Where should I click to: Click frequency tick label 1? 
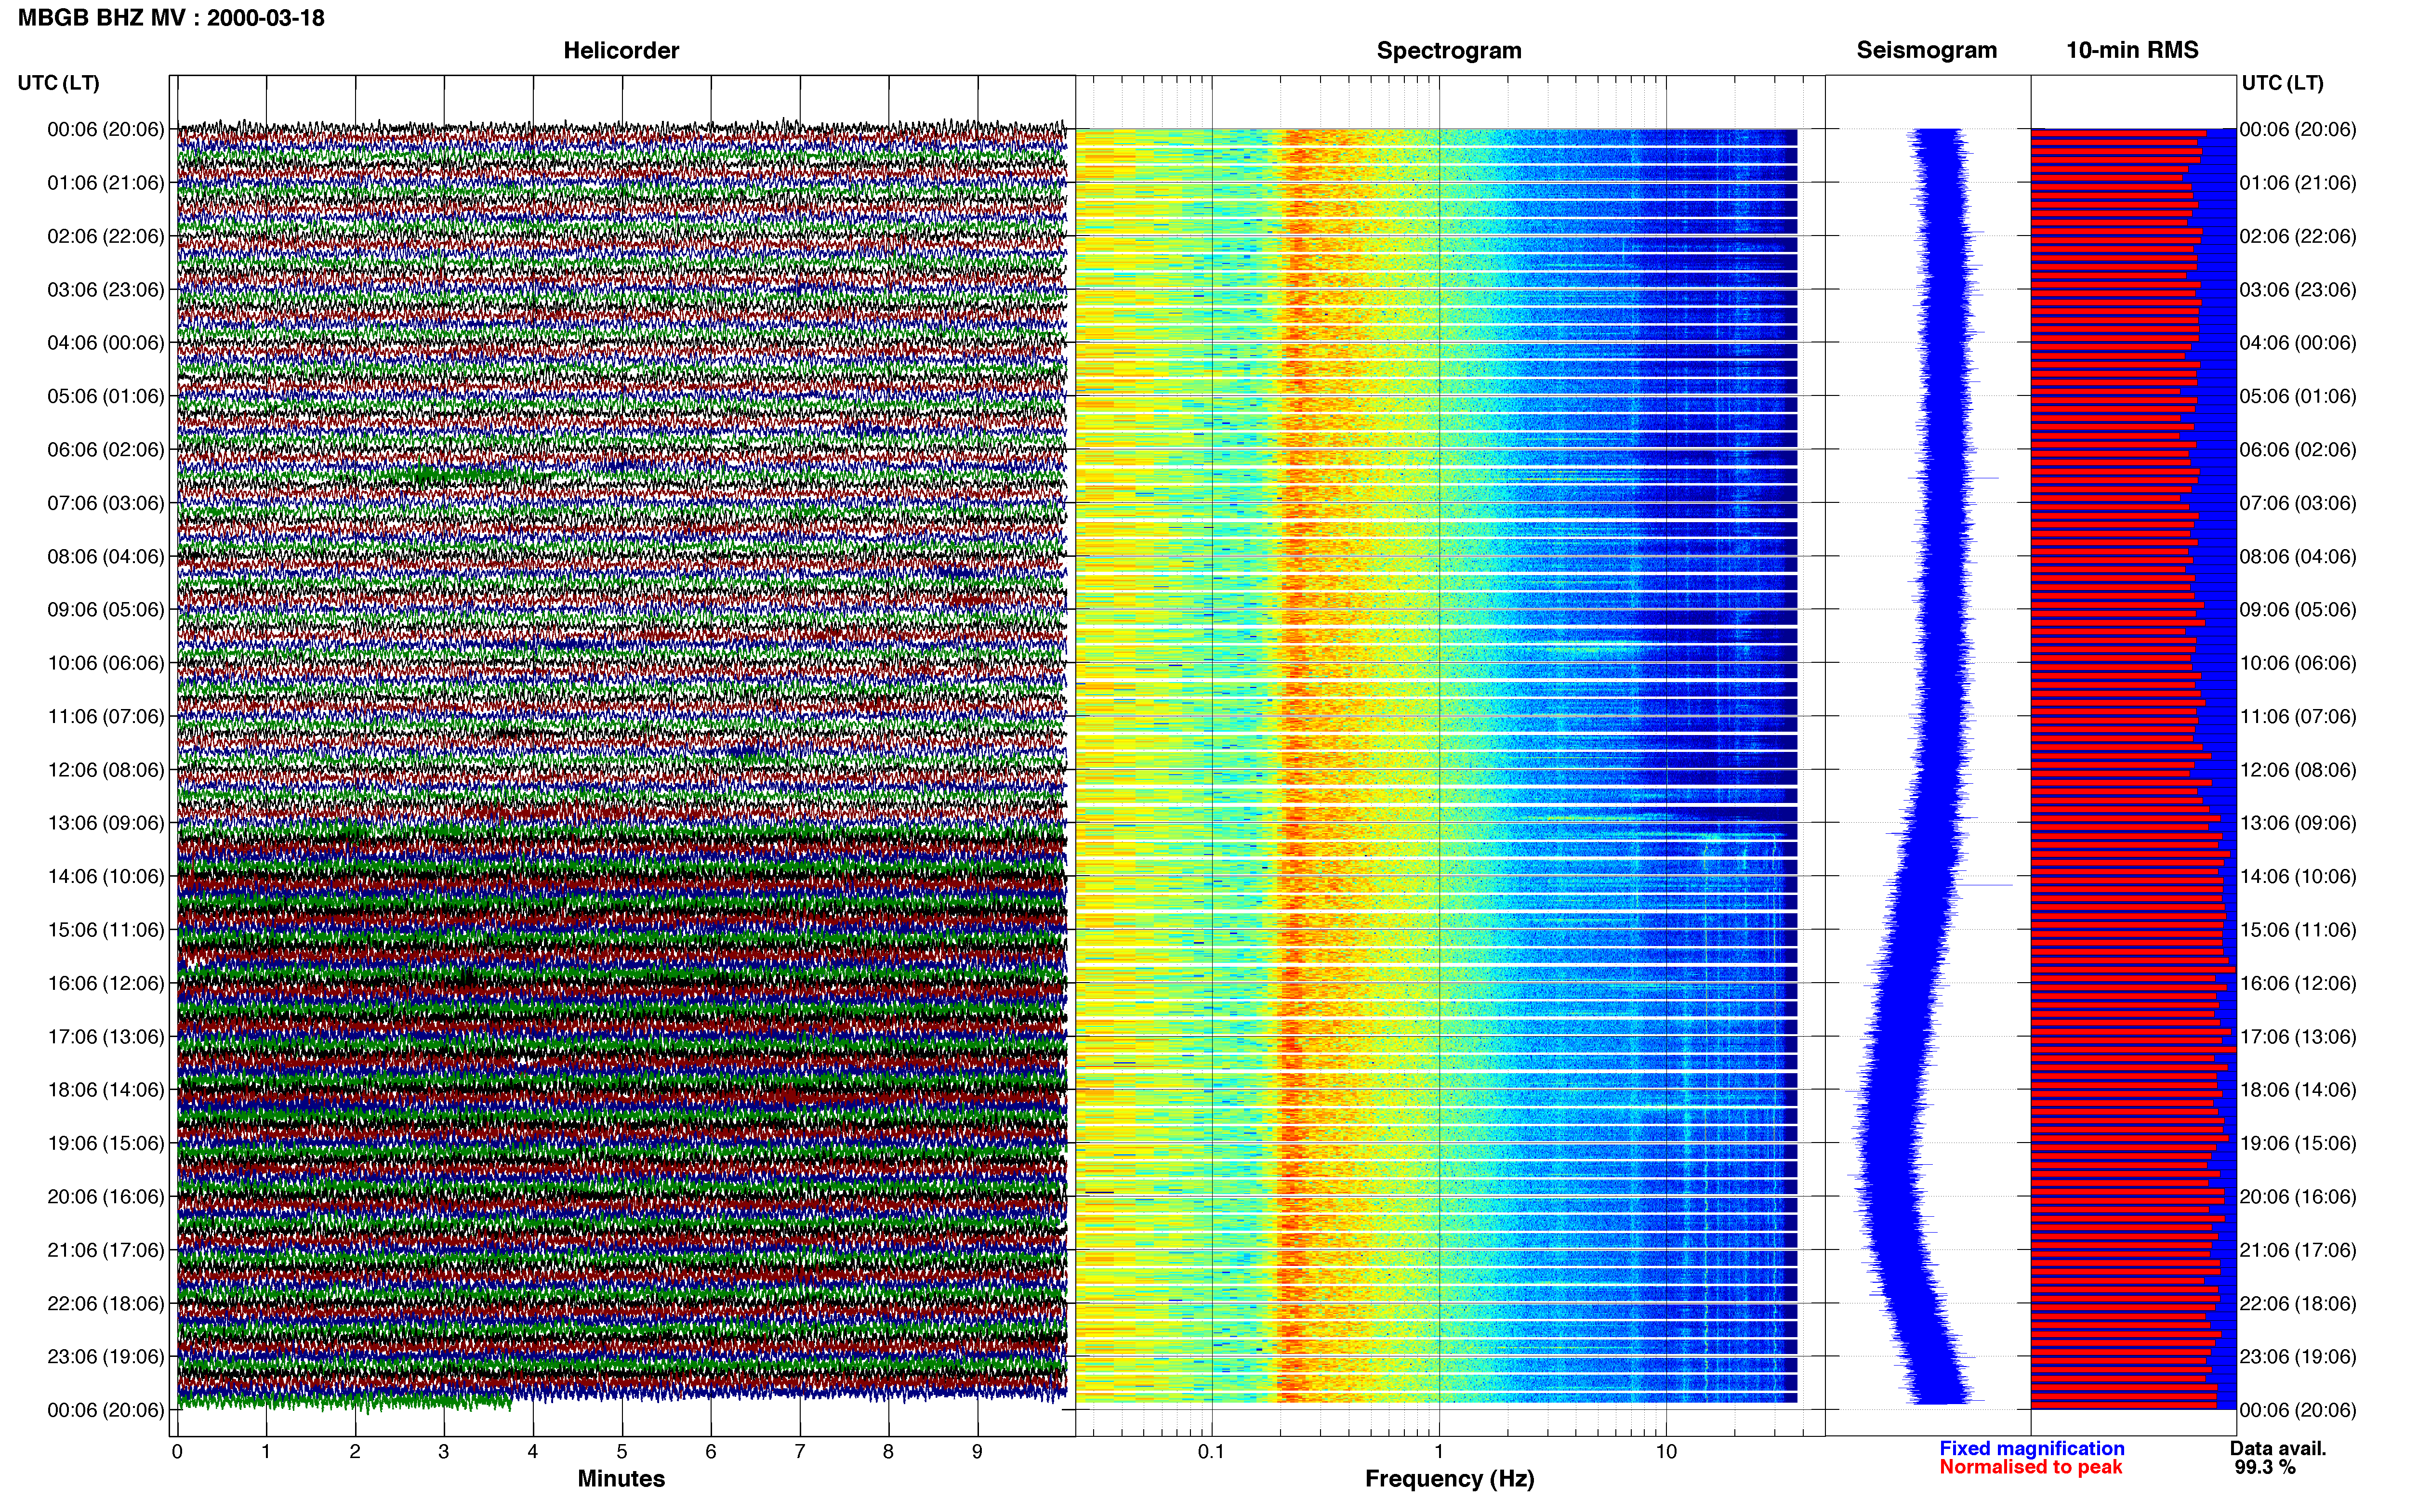pyautogui.click(x=1439, y=1452)
